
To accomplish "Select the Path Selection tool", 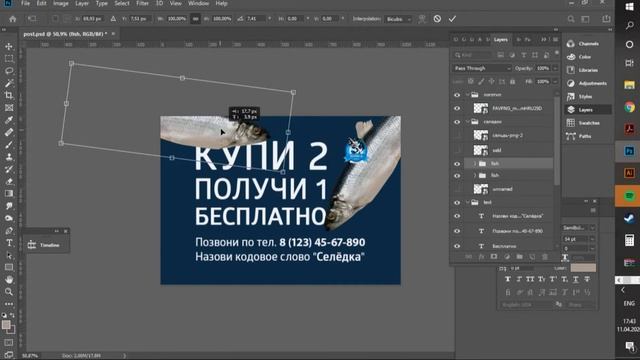I will tap(9, 255).
